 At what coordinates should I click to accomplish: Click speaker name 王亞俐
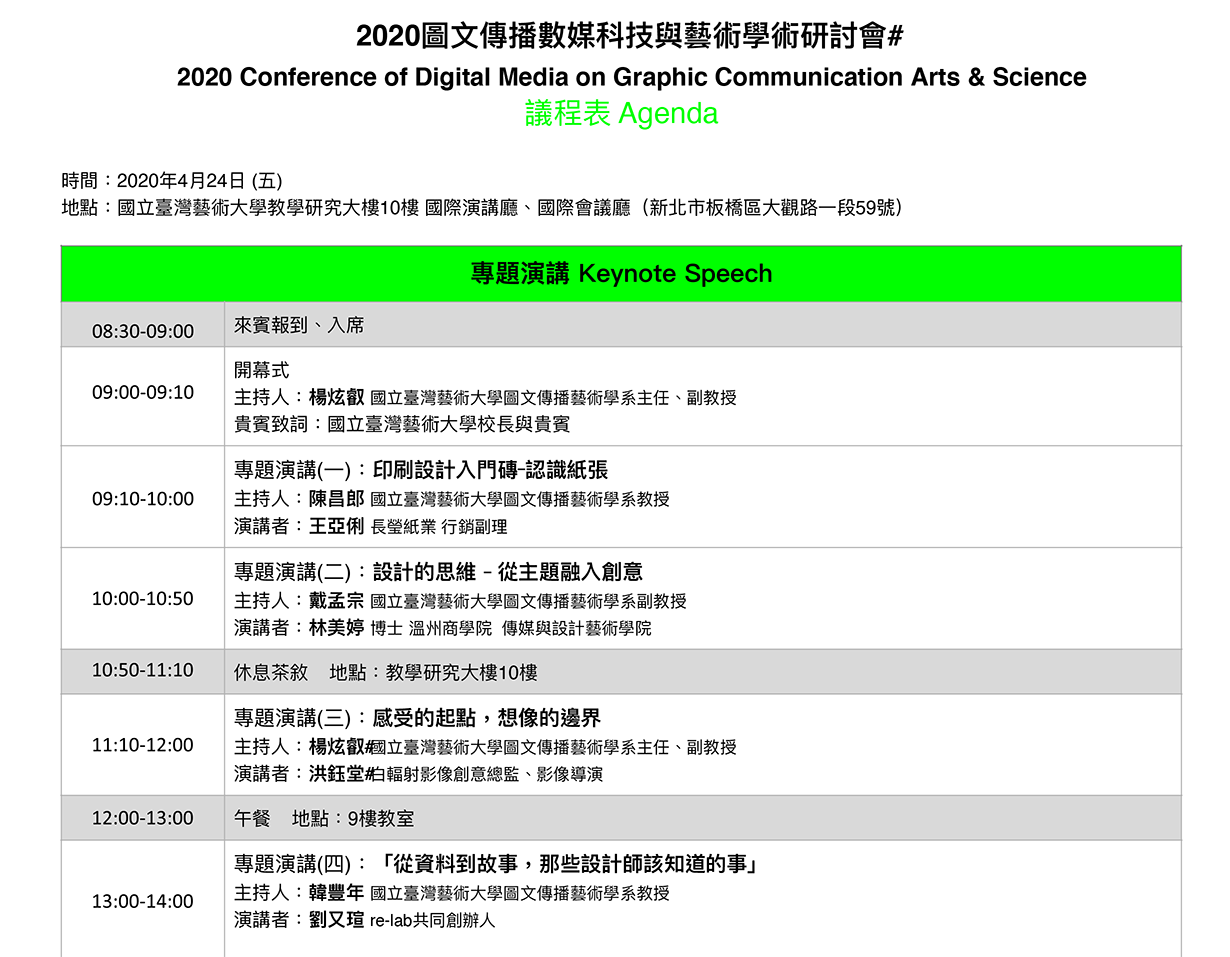tap(336, 526)
